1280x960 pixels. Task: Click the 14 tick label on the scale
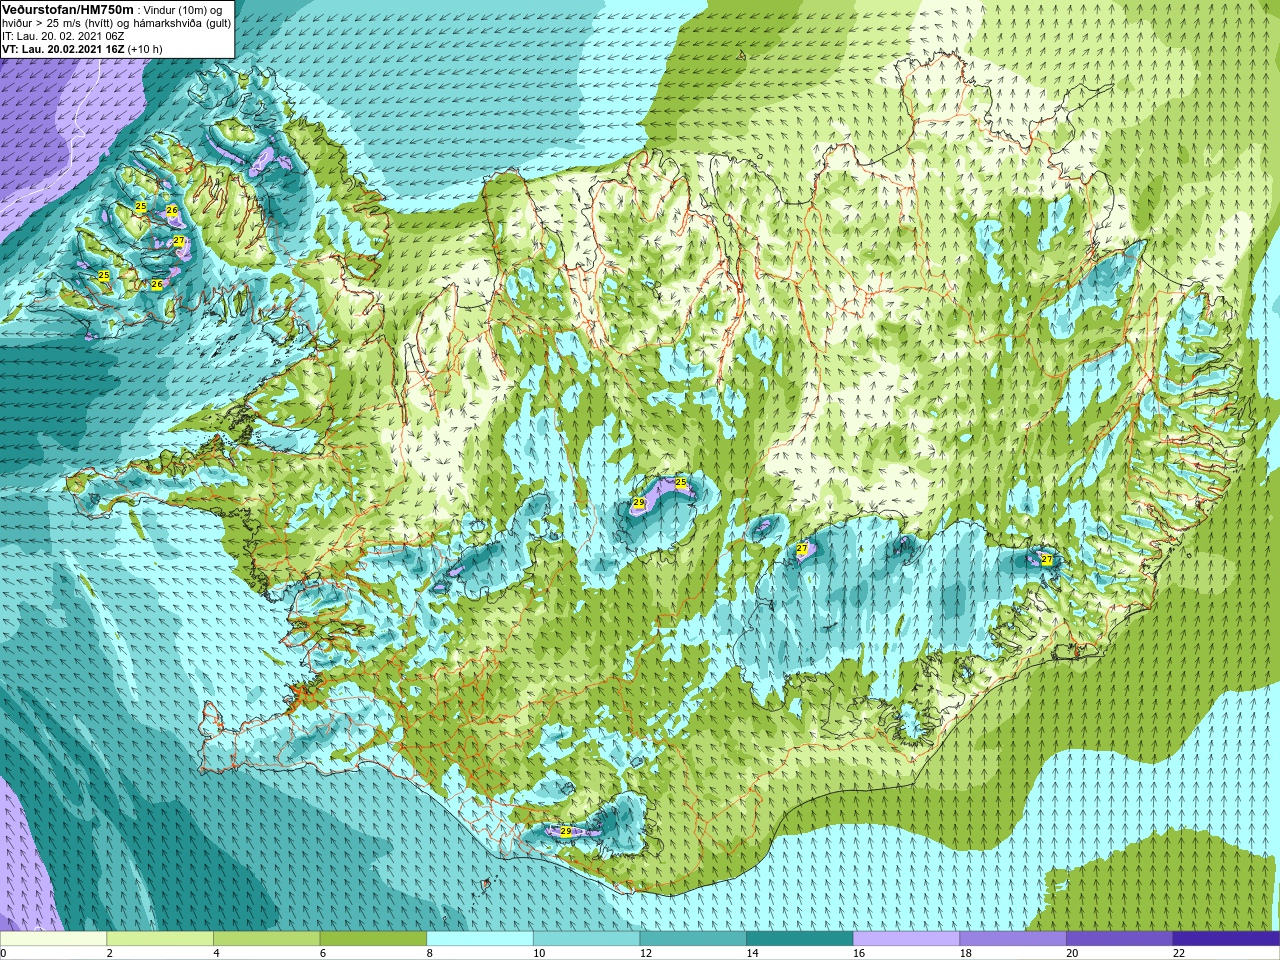pos(752,953)
